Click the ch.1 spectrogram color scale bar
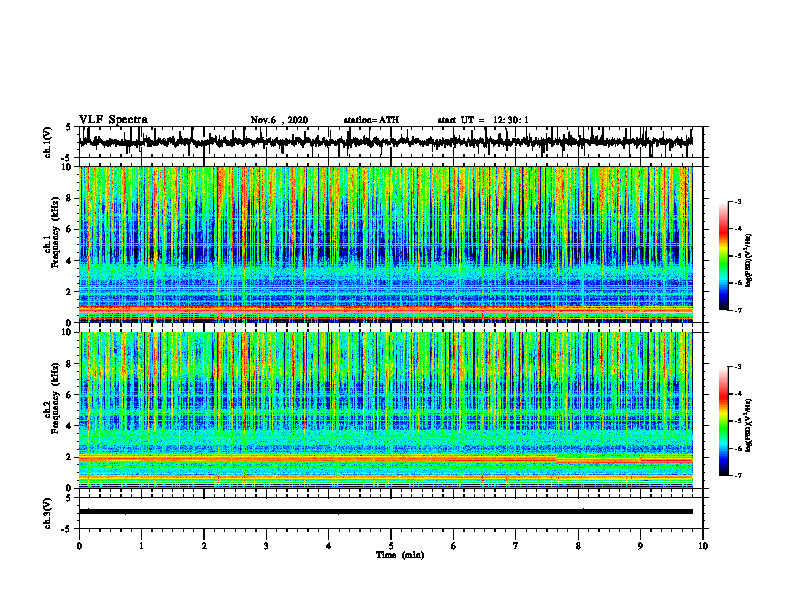Image resolution: width=792 pixels, height=612 pixels. [x=724, y=256]
